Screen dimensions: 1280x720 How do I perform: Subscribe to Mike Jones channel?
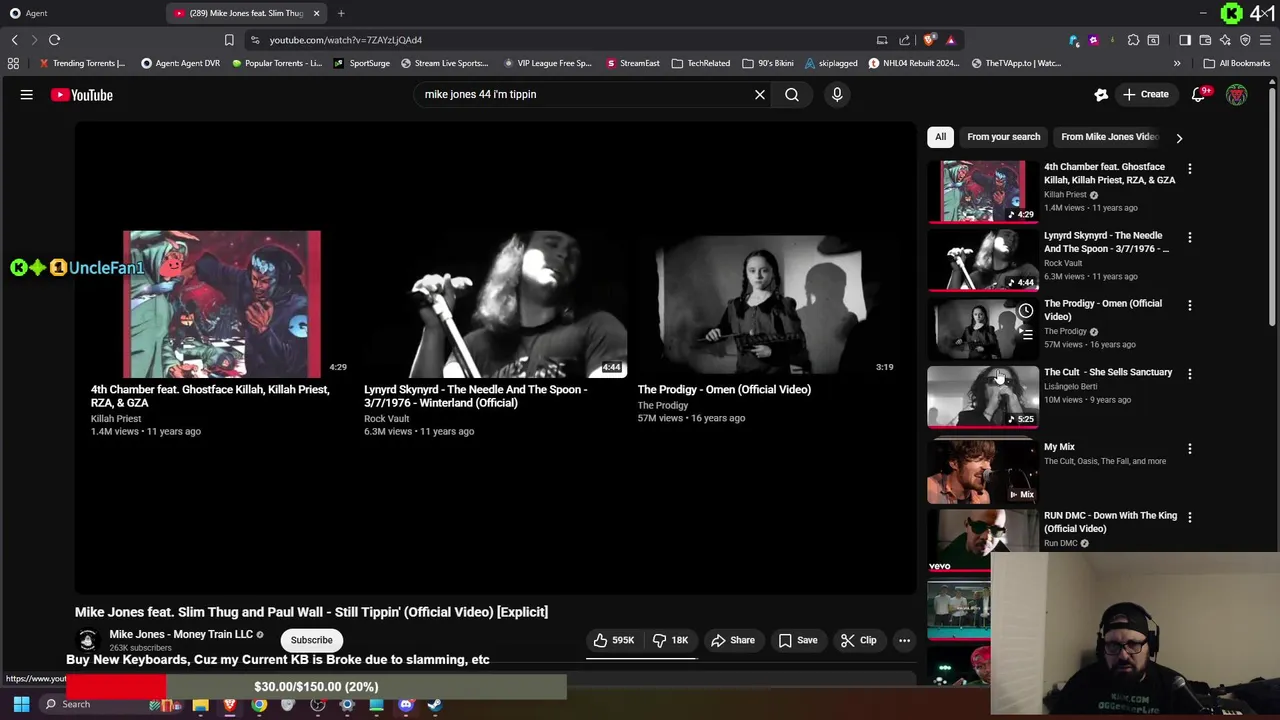(312, 640)
